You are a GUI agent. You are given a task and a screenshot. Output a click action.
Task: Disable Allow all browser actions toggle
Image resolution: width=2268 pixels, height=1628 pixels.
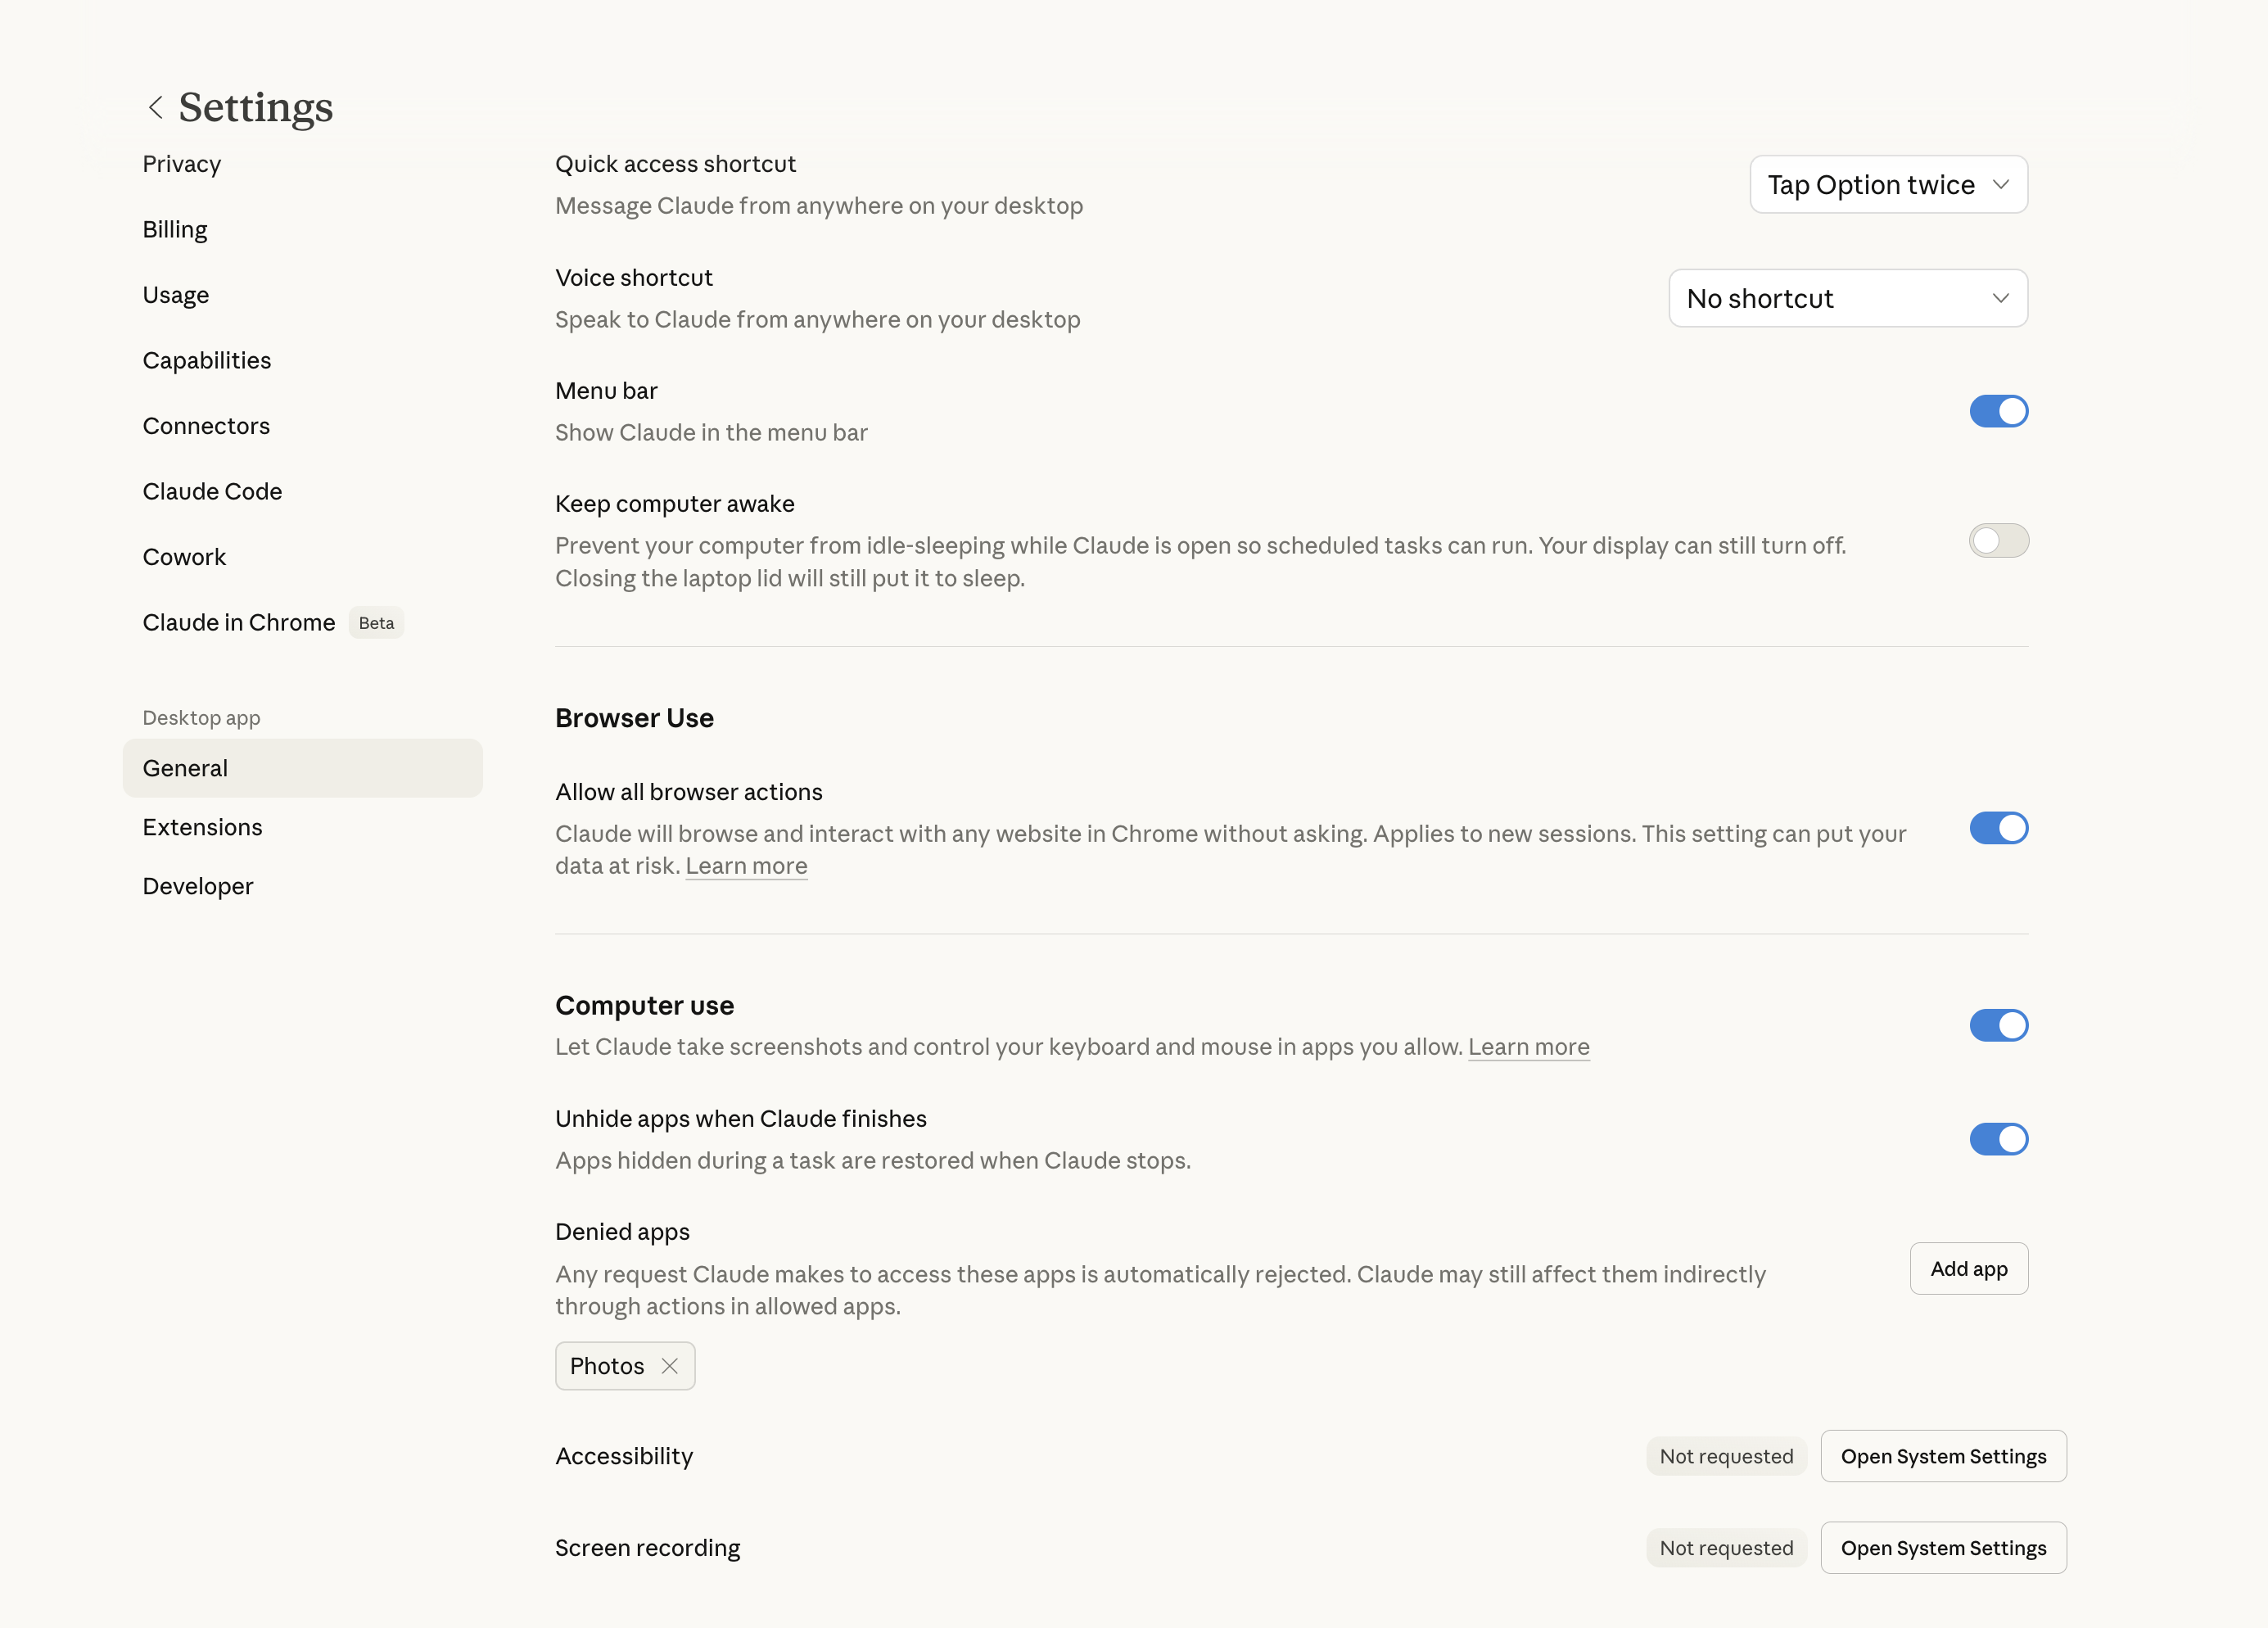pyautogui.click(x=1998, y=828)
